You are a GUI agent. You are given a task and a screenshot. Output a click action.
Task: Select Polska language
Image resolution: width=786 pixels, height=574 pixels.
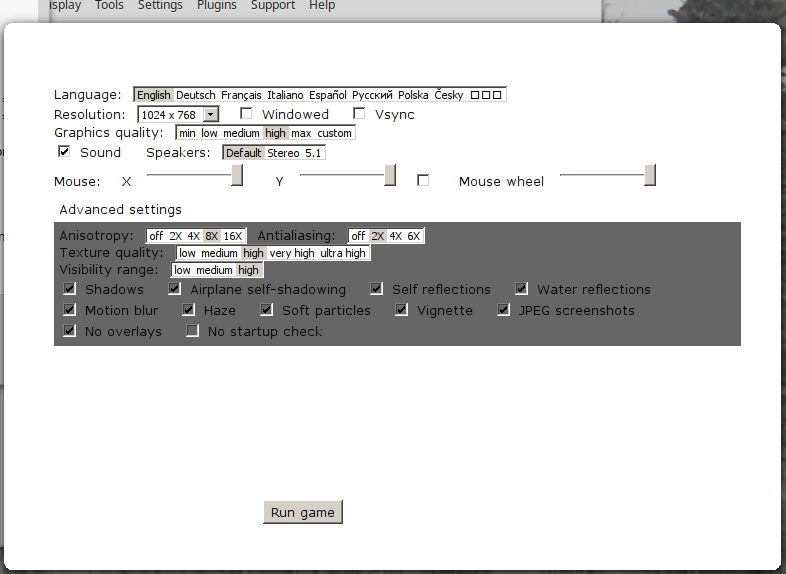click(x=413, y=95)
